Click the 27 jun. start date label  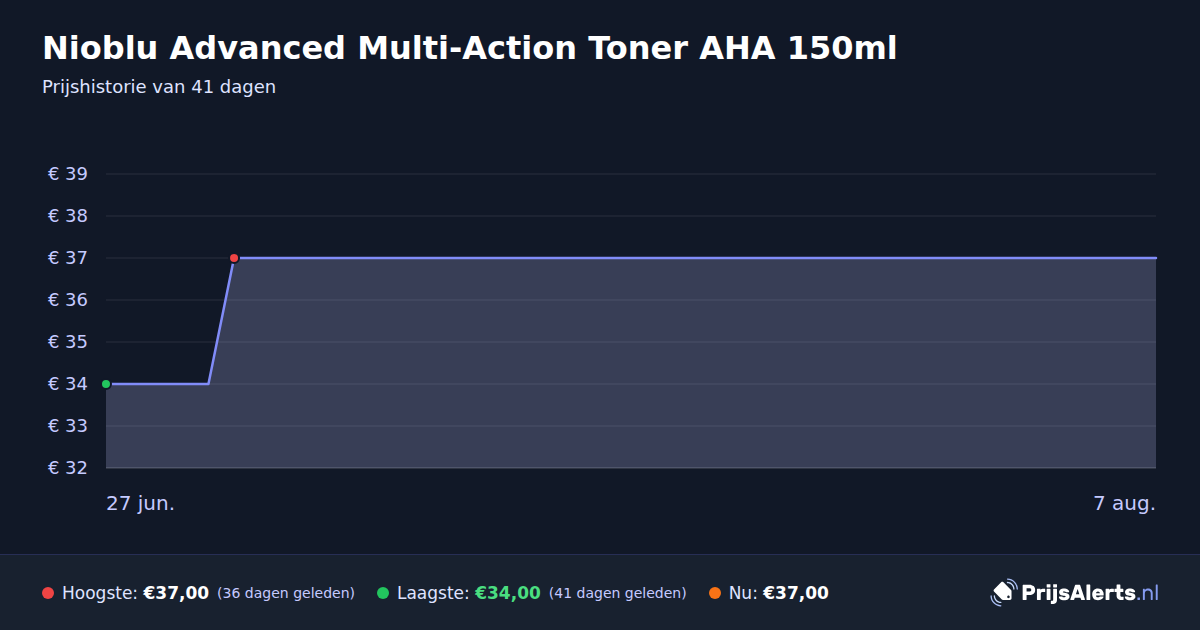pos(141,503)
